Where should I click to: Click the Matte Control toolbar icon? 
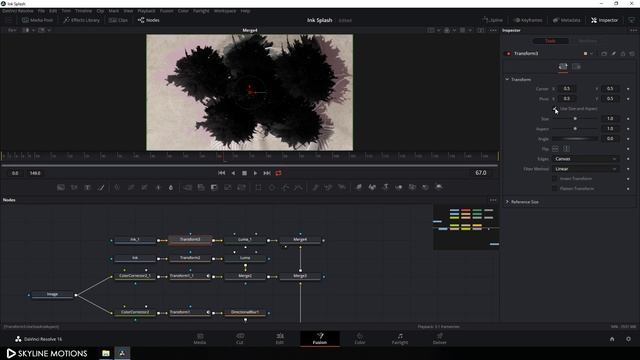coord(214,187)
